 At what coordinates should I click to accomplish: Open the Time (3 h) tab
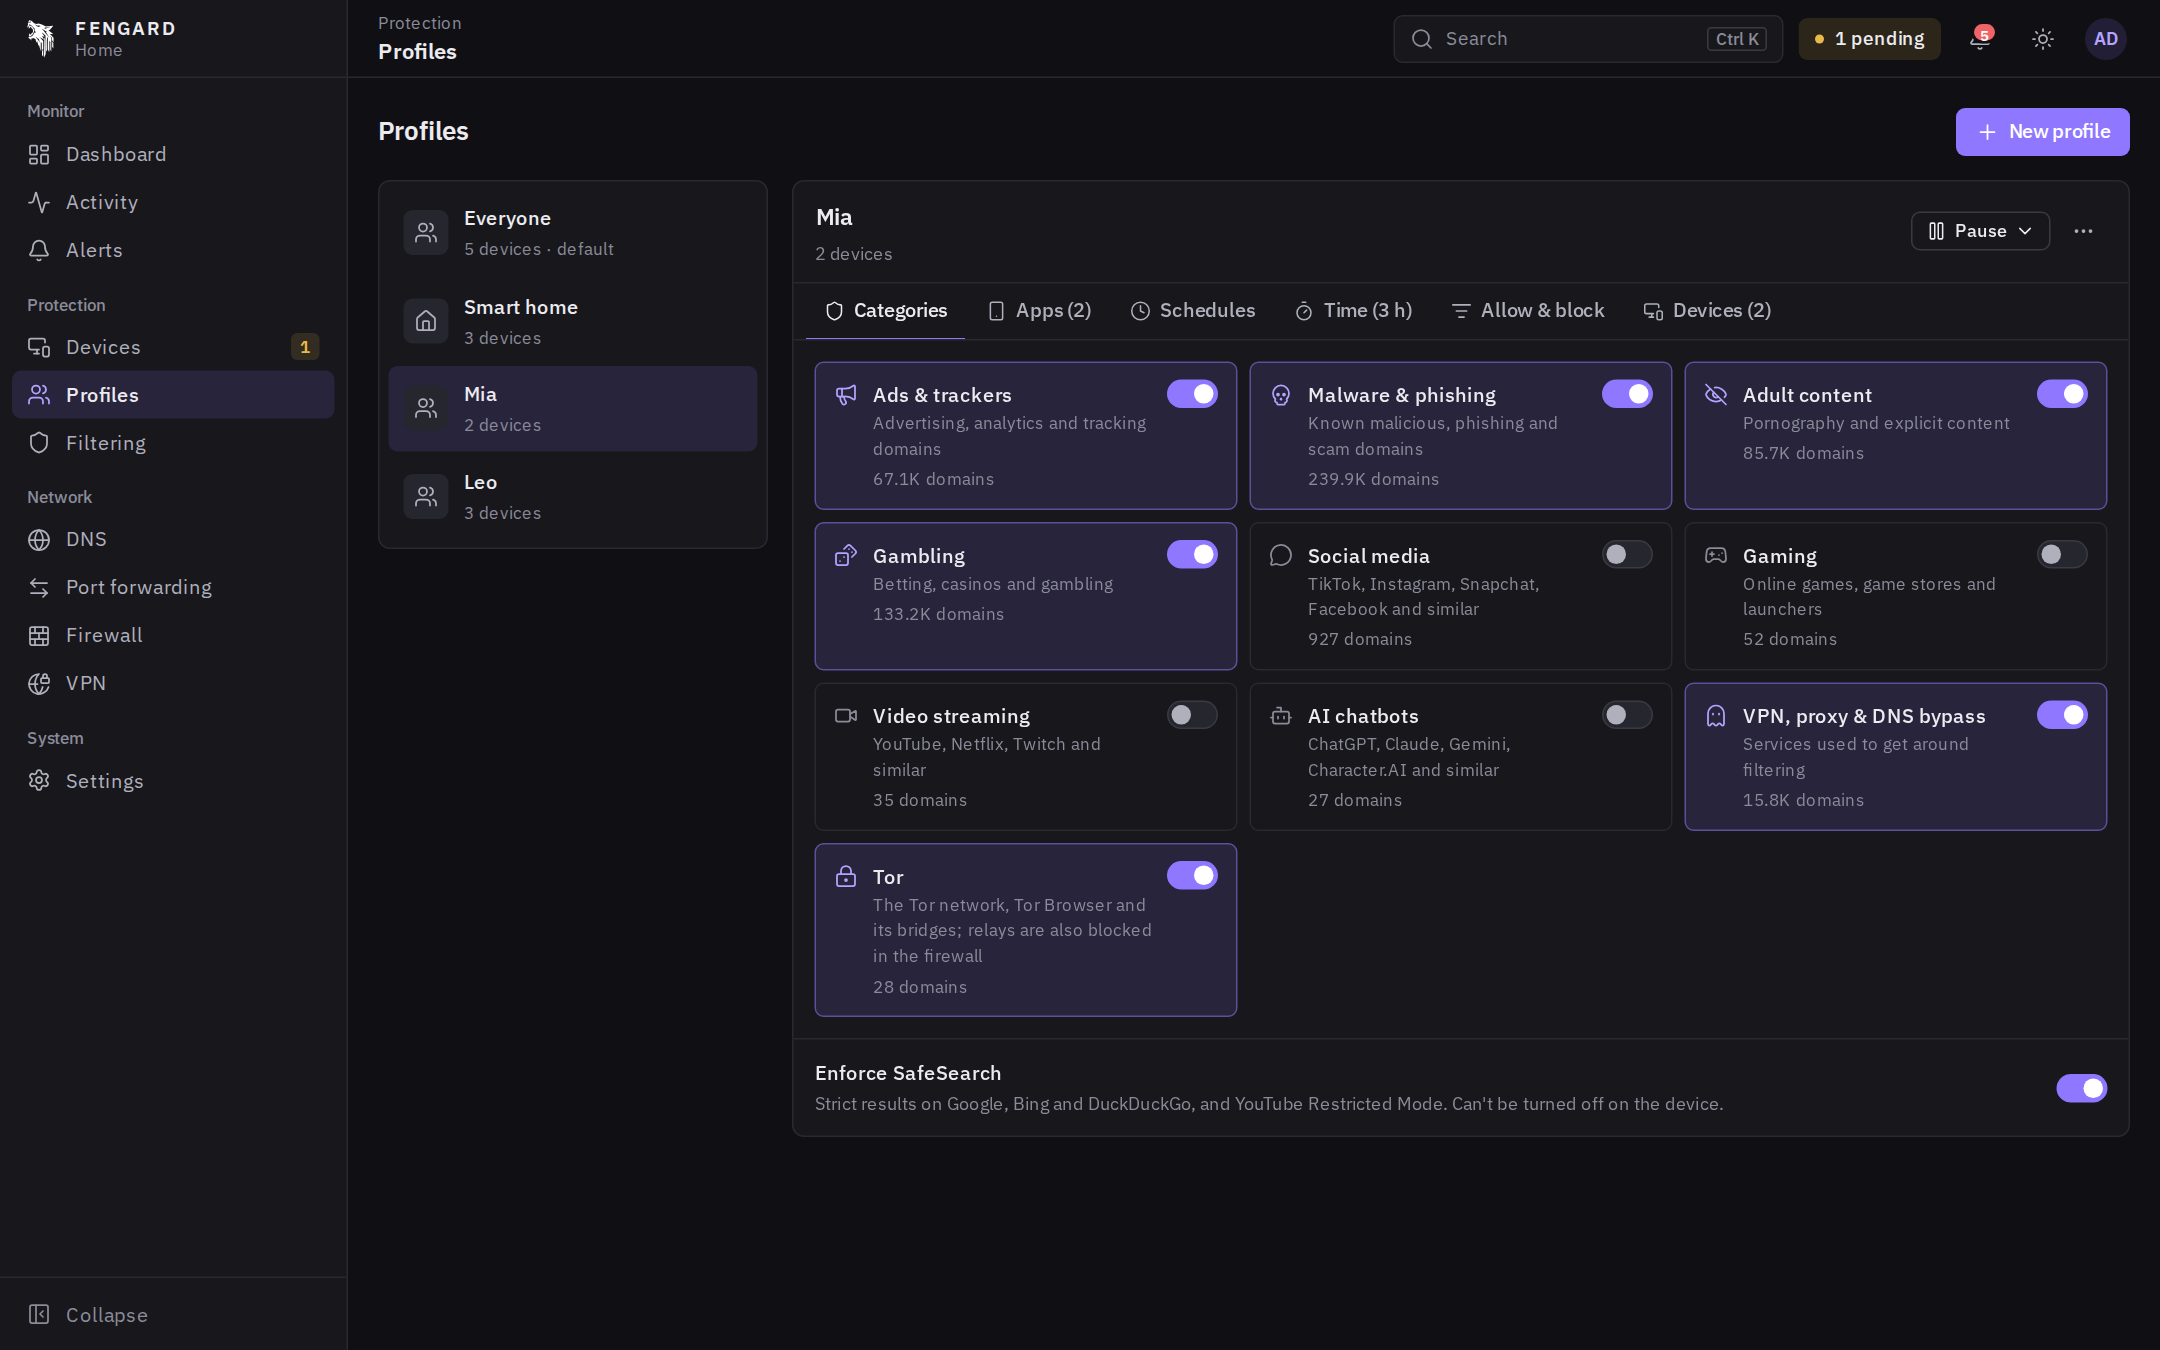click(1353, 311)
